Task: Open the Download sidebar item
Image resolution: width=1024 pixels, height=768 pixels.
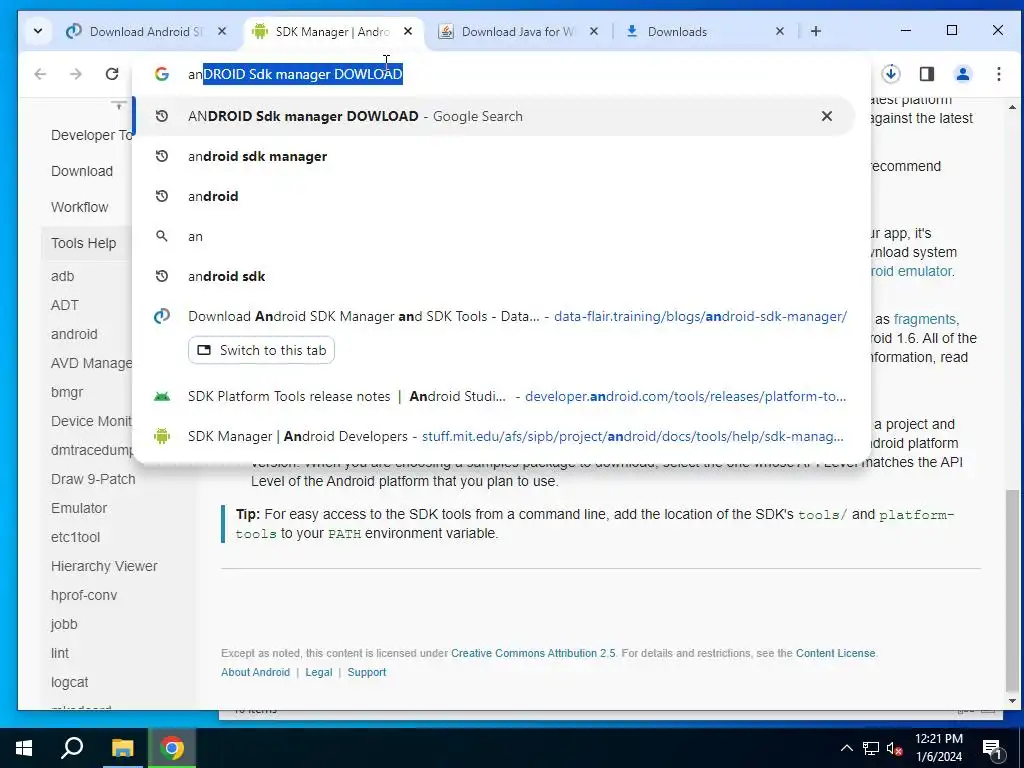Action: click(x=82, y=171)
